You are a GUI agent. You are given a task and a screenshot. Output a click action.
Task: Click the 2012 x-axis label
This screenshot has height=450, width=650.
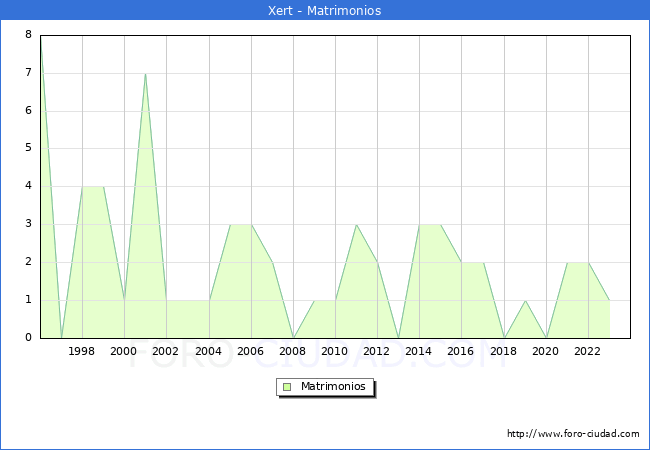[376, 351]
